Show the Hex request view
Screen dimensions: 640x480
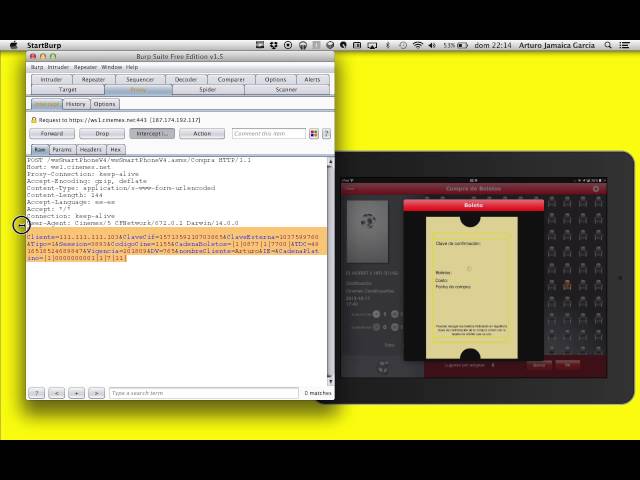tap(116, 150)
